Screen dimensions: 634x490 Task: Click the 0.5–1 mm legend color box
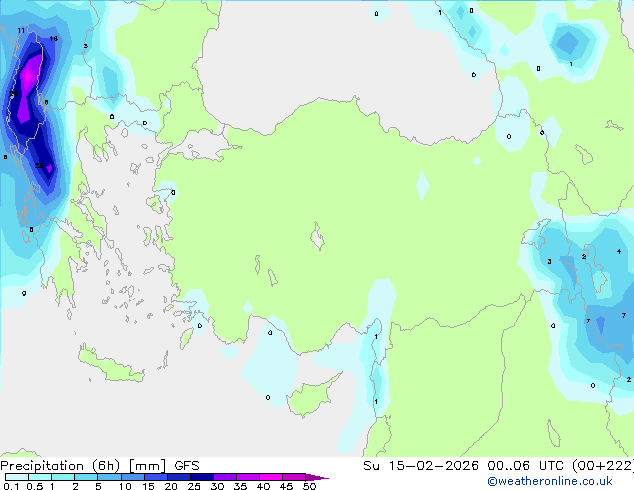tap(40, 477)
